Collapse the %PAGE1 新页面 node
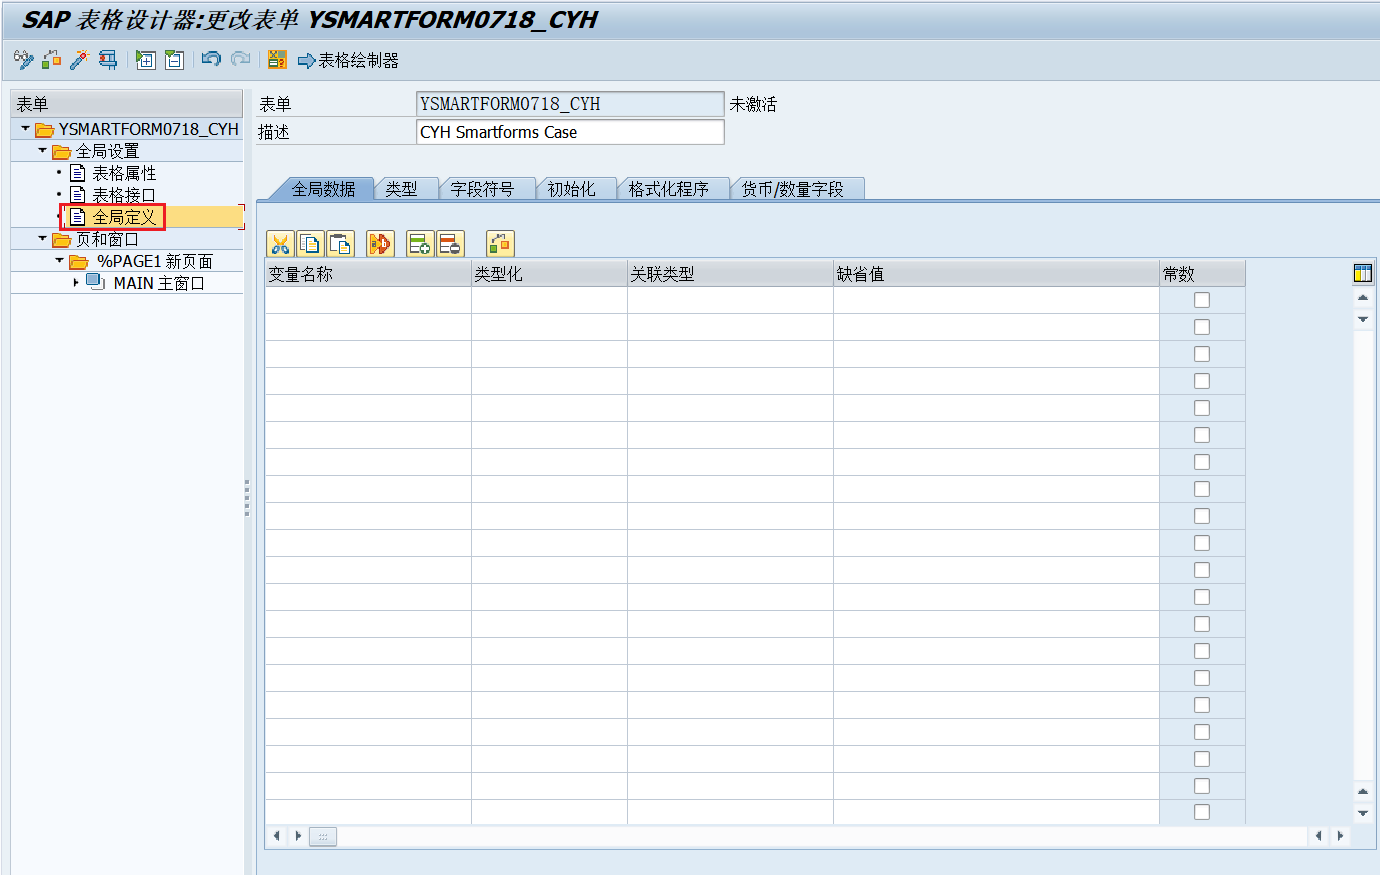This screenshot has height=875, width=1380. coord(59,260)
